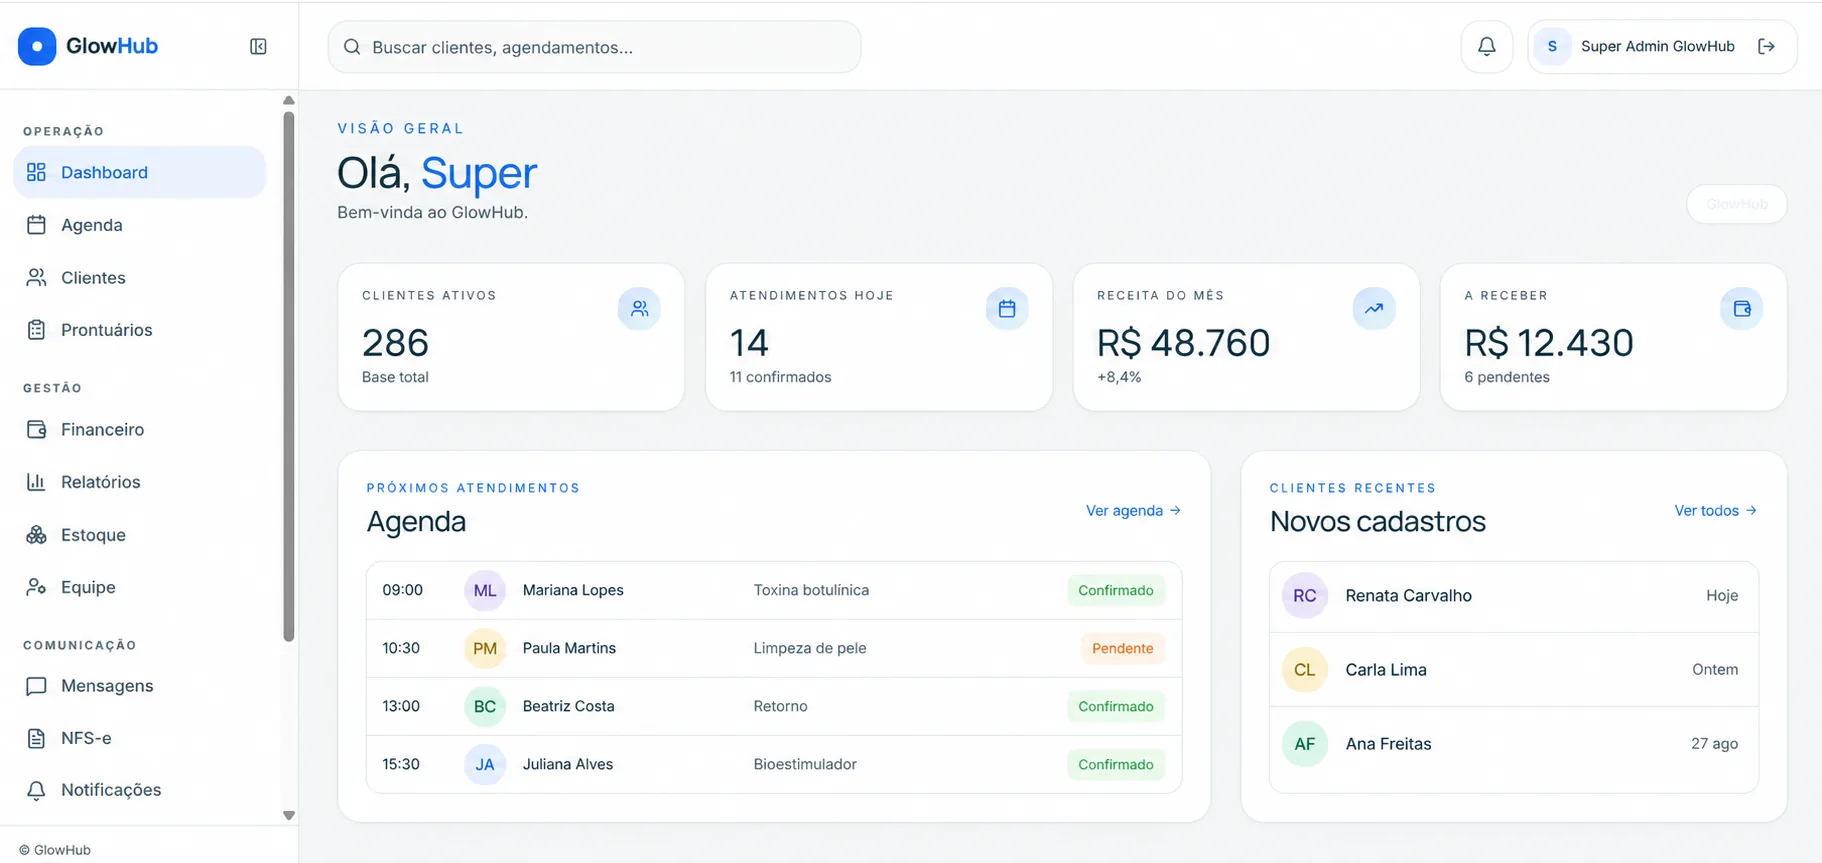The height and width of the screenshot is (863, 1822).
Task: Click the sidebar scrollbar up arrow
Action: 289,100
